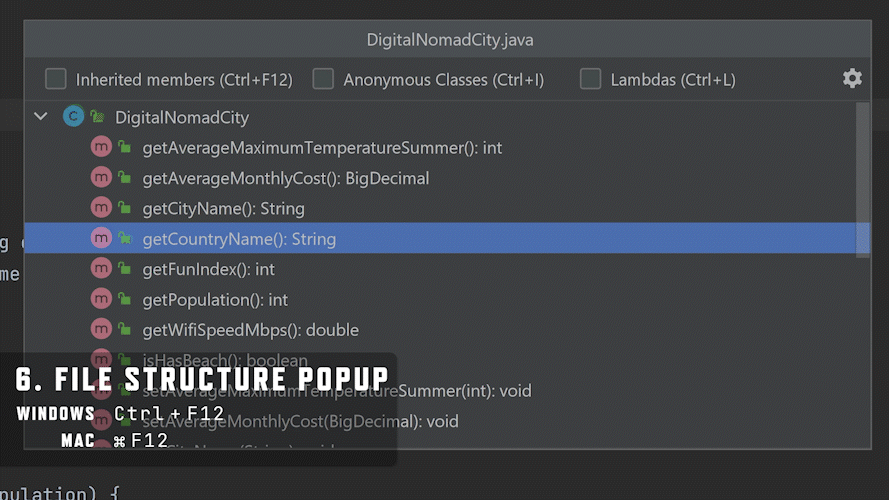Click method icon beside getCityName

click(x=101, y=208)
